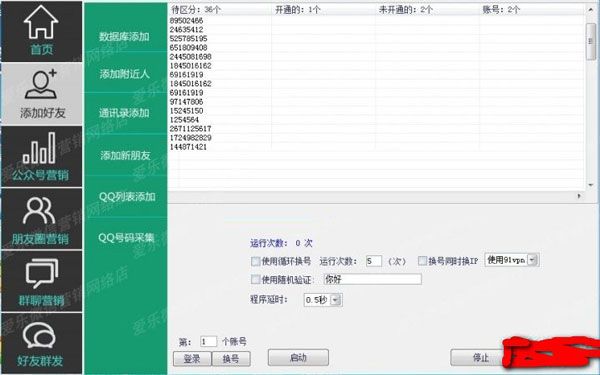The width and height of the screenshot is (600, 375).
Task: Open the 朋友圈营销 people icon
Action: pos(39,210)
